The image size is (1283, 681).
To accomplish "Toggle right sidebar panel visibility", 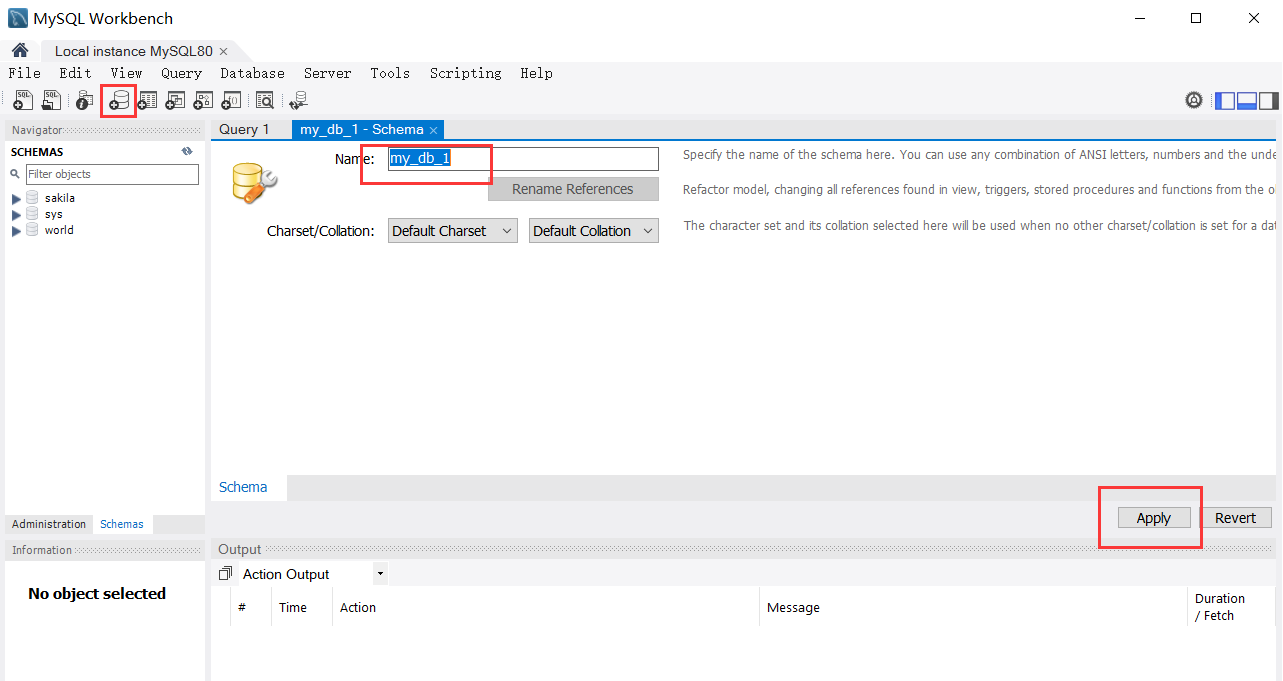I will tap(1269, 100).
